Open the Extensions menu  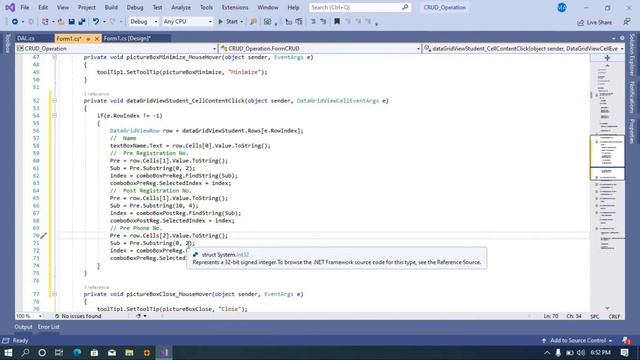235,7
